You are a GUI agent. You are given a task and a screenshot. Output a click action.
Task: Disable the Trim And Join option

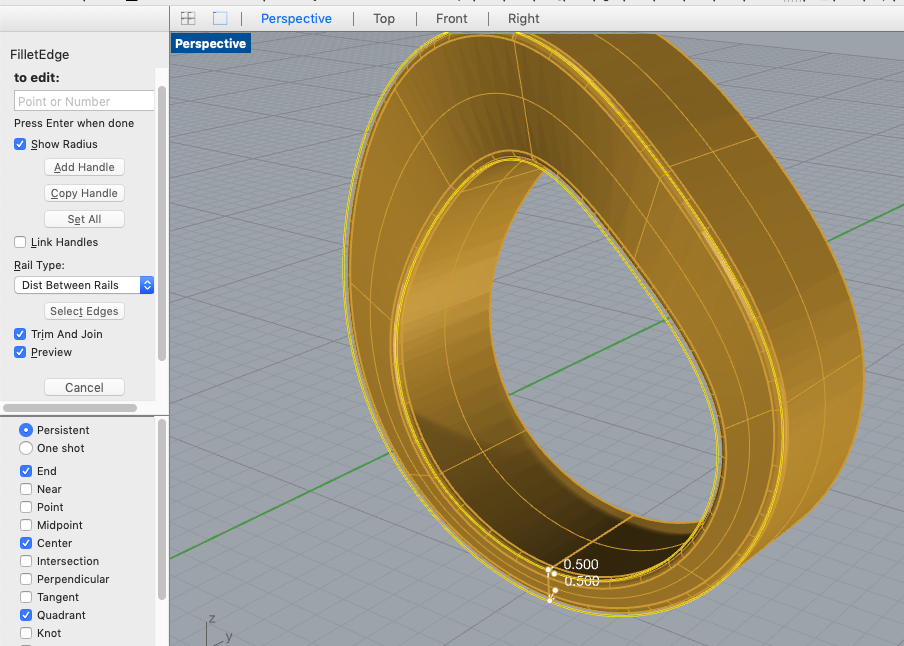[20, 334]
